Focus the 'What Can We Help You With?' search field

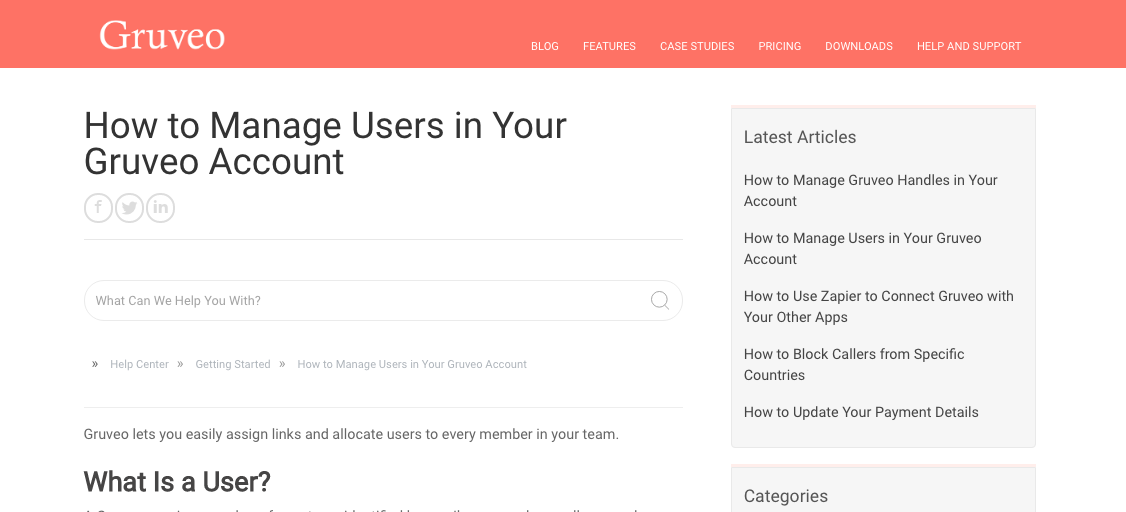383,300
